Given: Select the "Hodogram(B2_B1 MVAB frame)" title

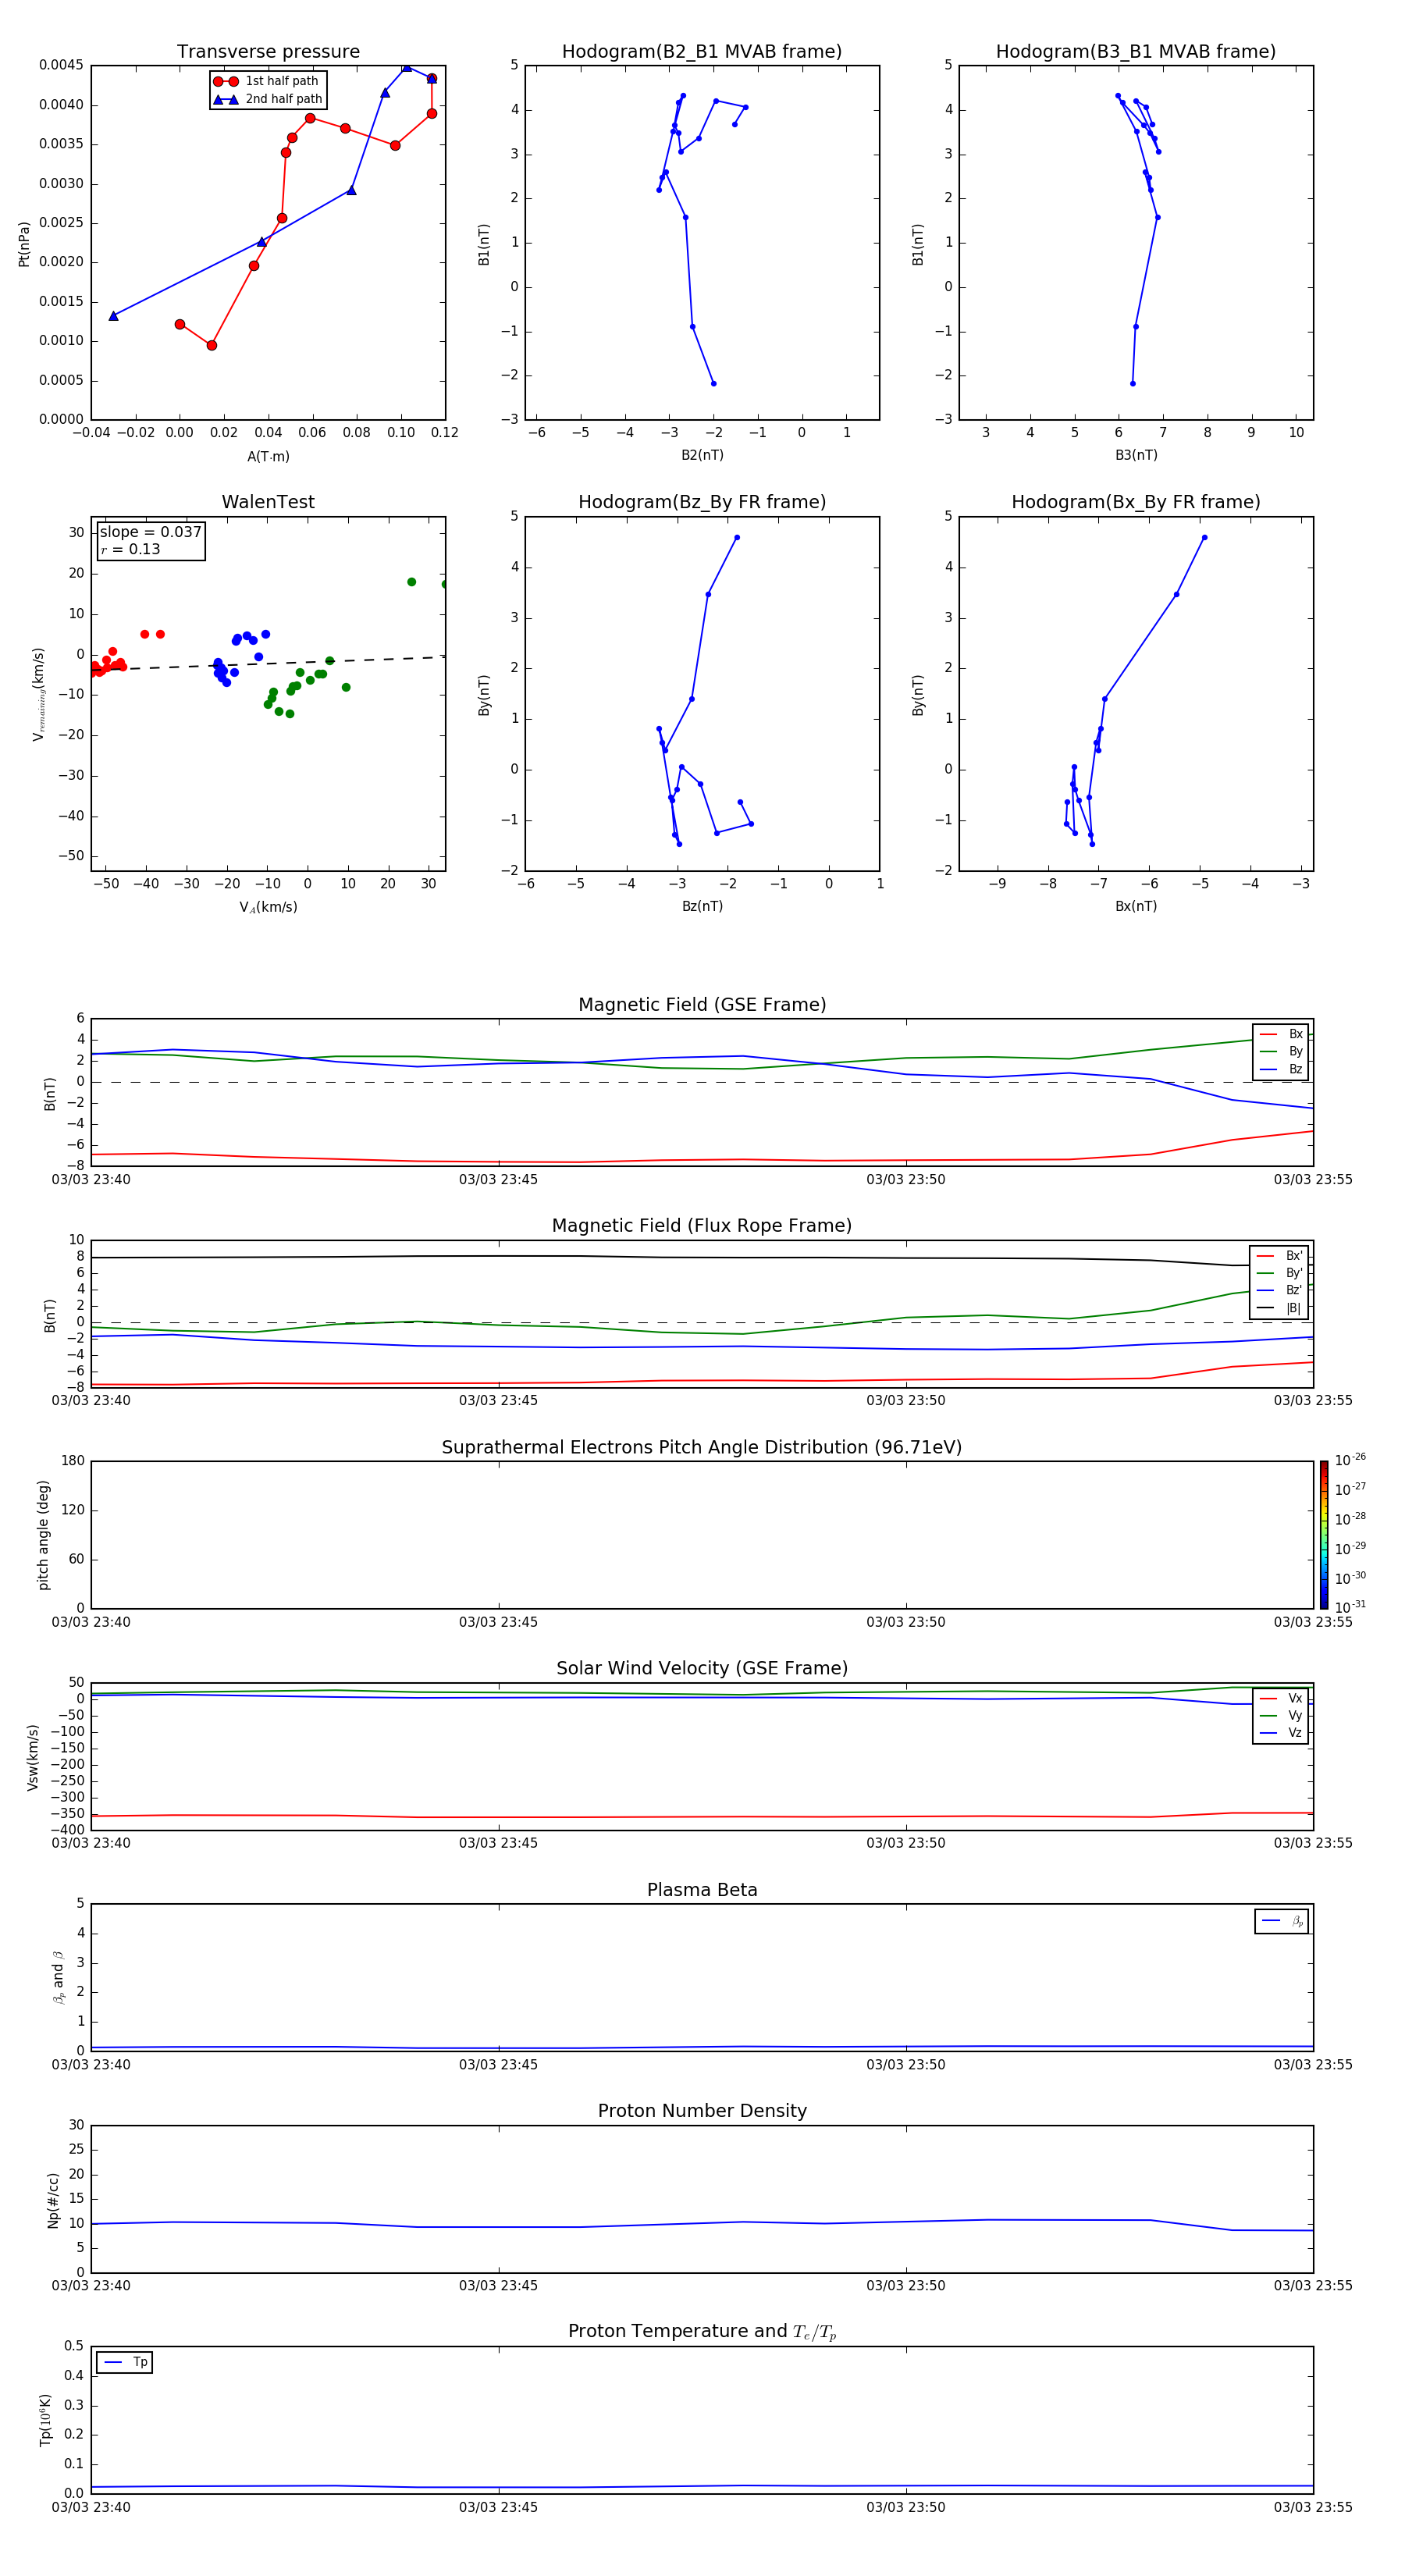Looking at the screenshot, I should [702, 52].
